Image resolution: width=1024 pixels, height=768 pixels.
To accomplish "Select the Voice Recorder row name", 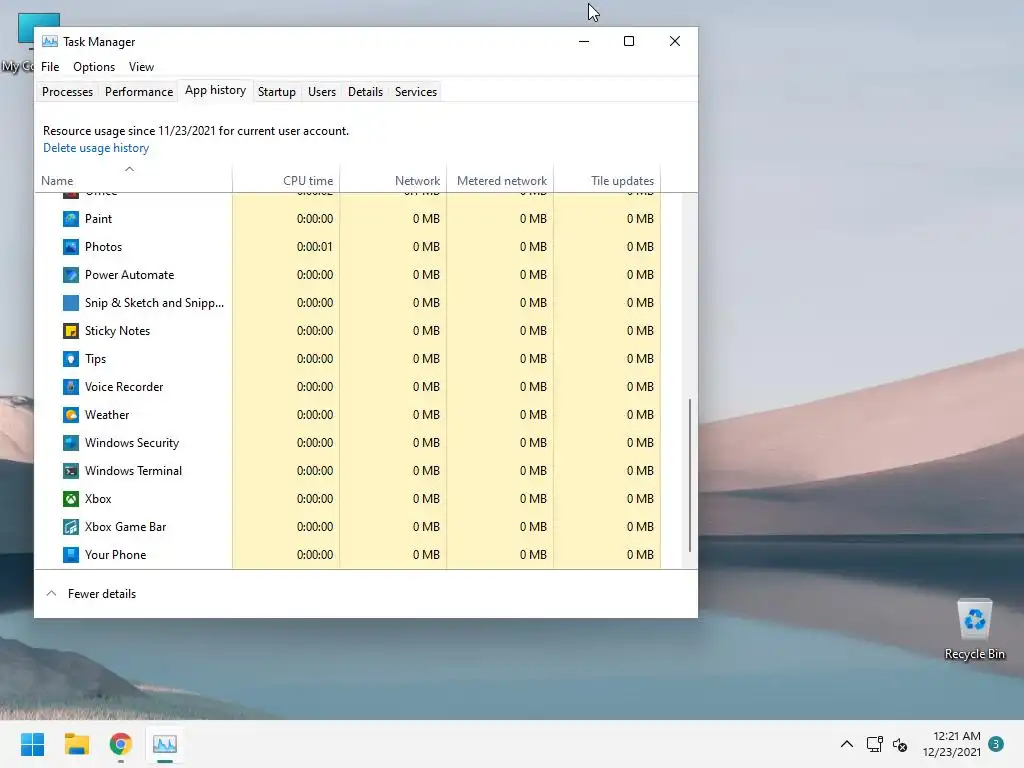I will tap(124, 387).
